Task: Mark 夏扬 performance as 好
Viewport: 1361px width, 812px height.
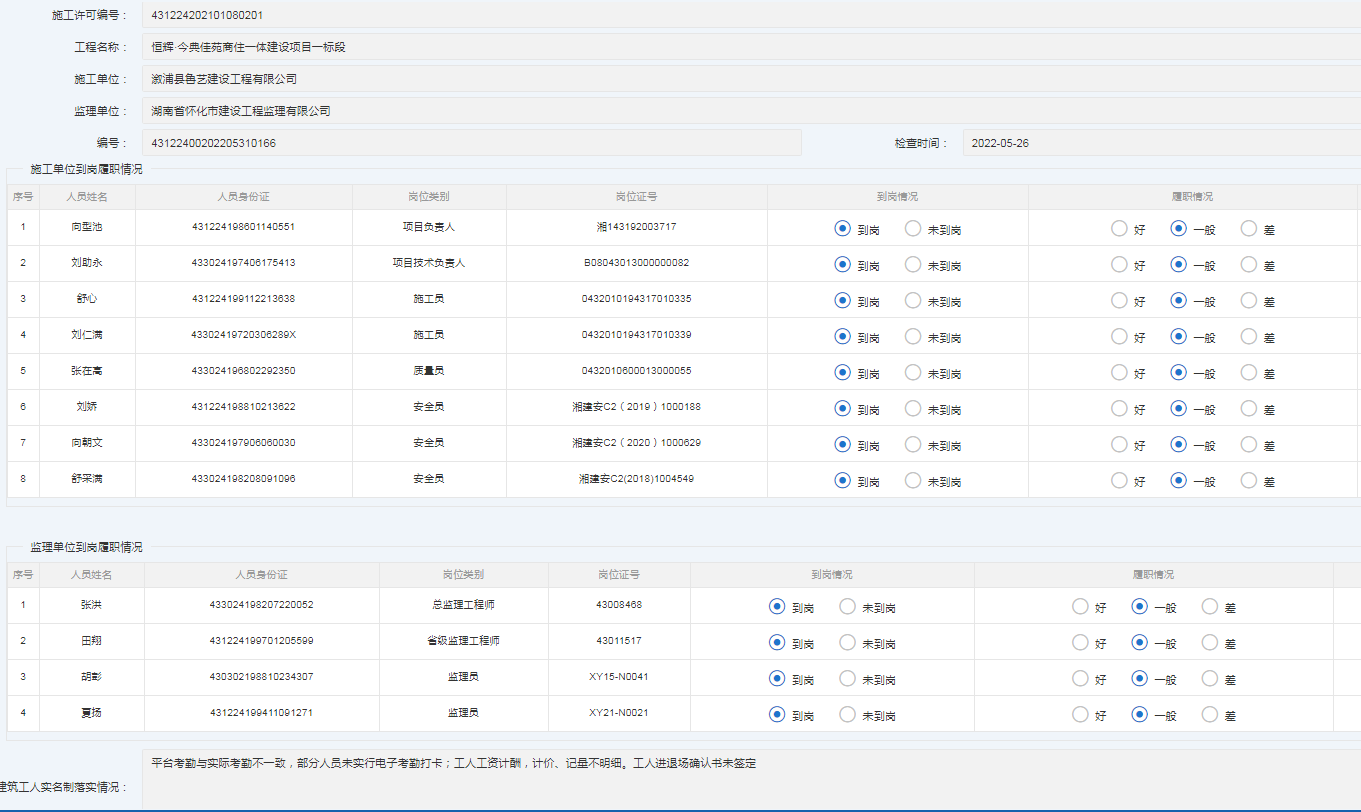Action: (1080, 714)
